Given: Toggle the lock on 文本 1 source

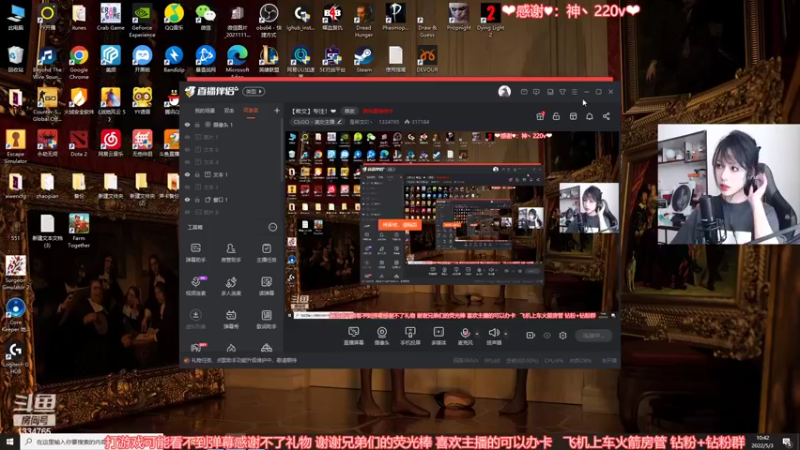Looking at the screenshot, I should point(197,174).
